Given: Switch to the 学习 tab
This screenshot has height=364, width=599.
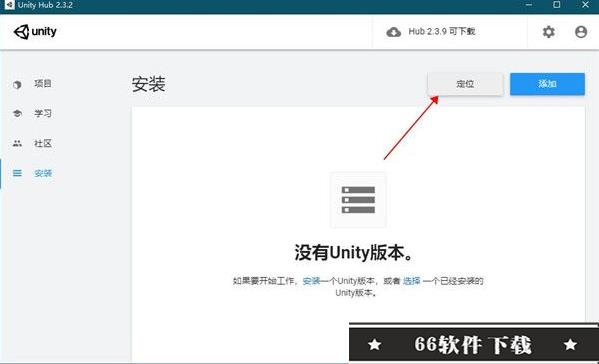Looking at the screenshot, I should 42,113.
